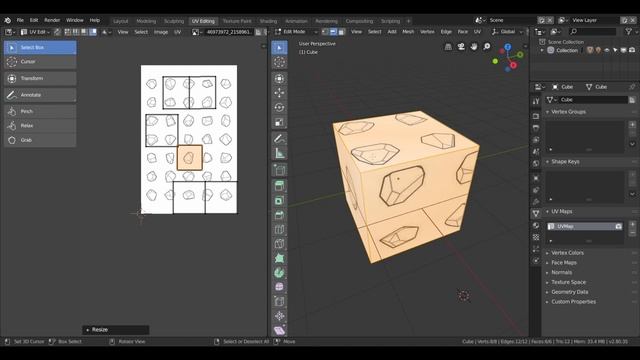Open the UV Edit mode dropdown
The image size is (640, 360).
click(x=35, y=32)
